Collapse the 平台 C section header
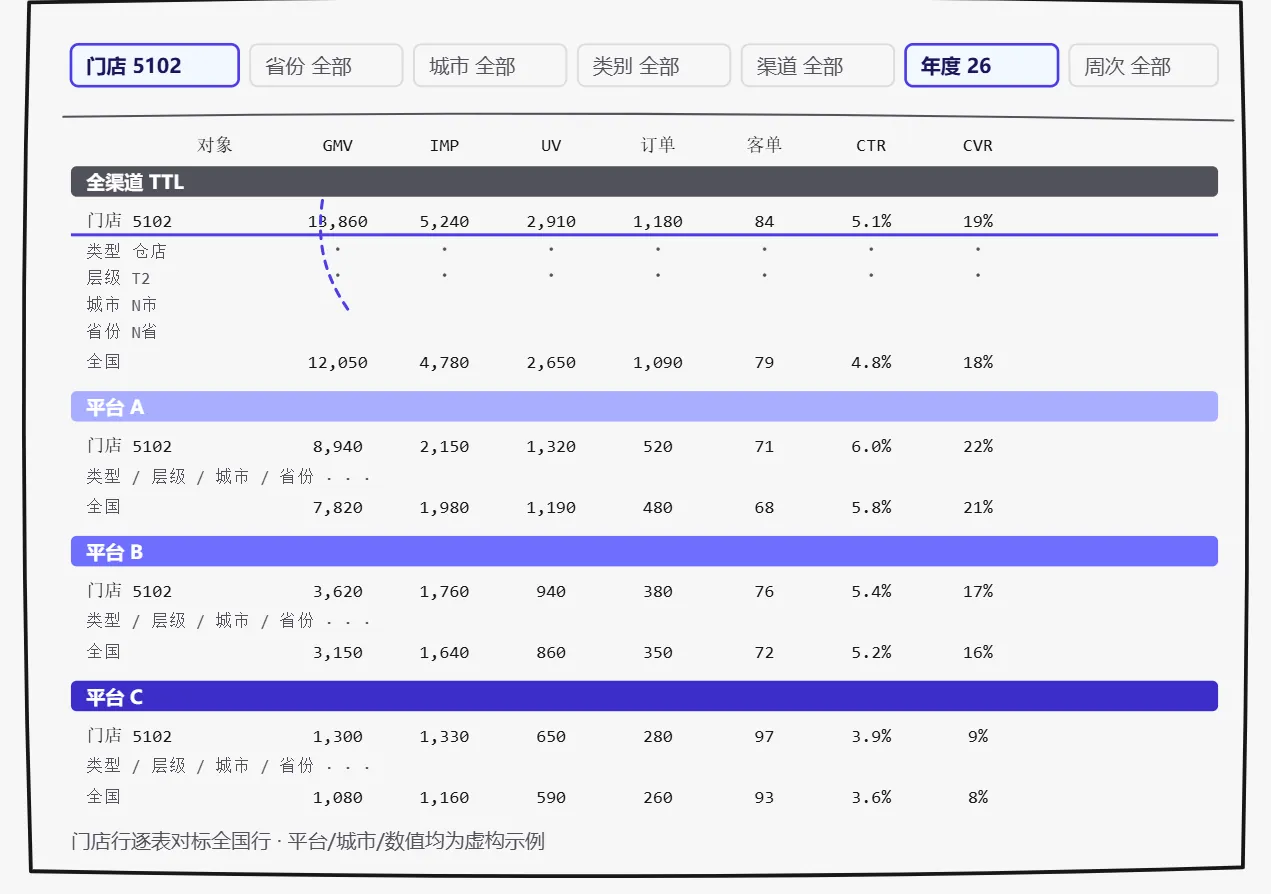 (644, 697)
